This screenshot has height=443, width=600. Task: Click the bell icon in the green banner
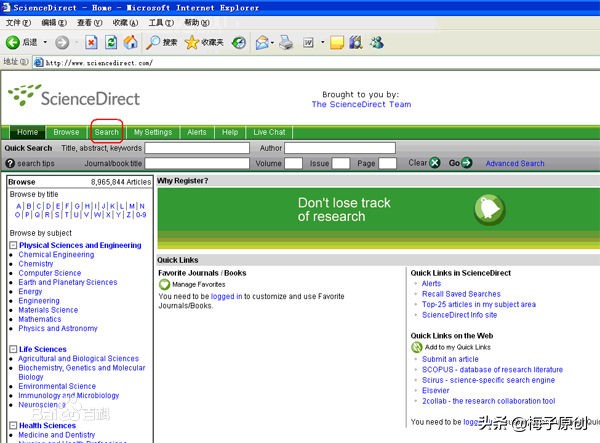490,209
